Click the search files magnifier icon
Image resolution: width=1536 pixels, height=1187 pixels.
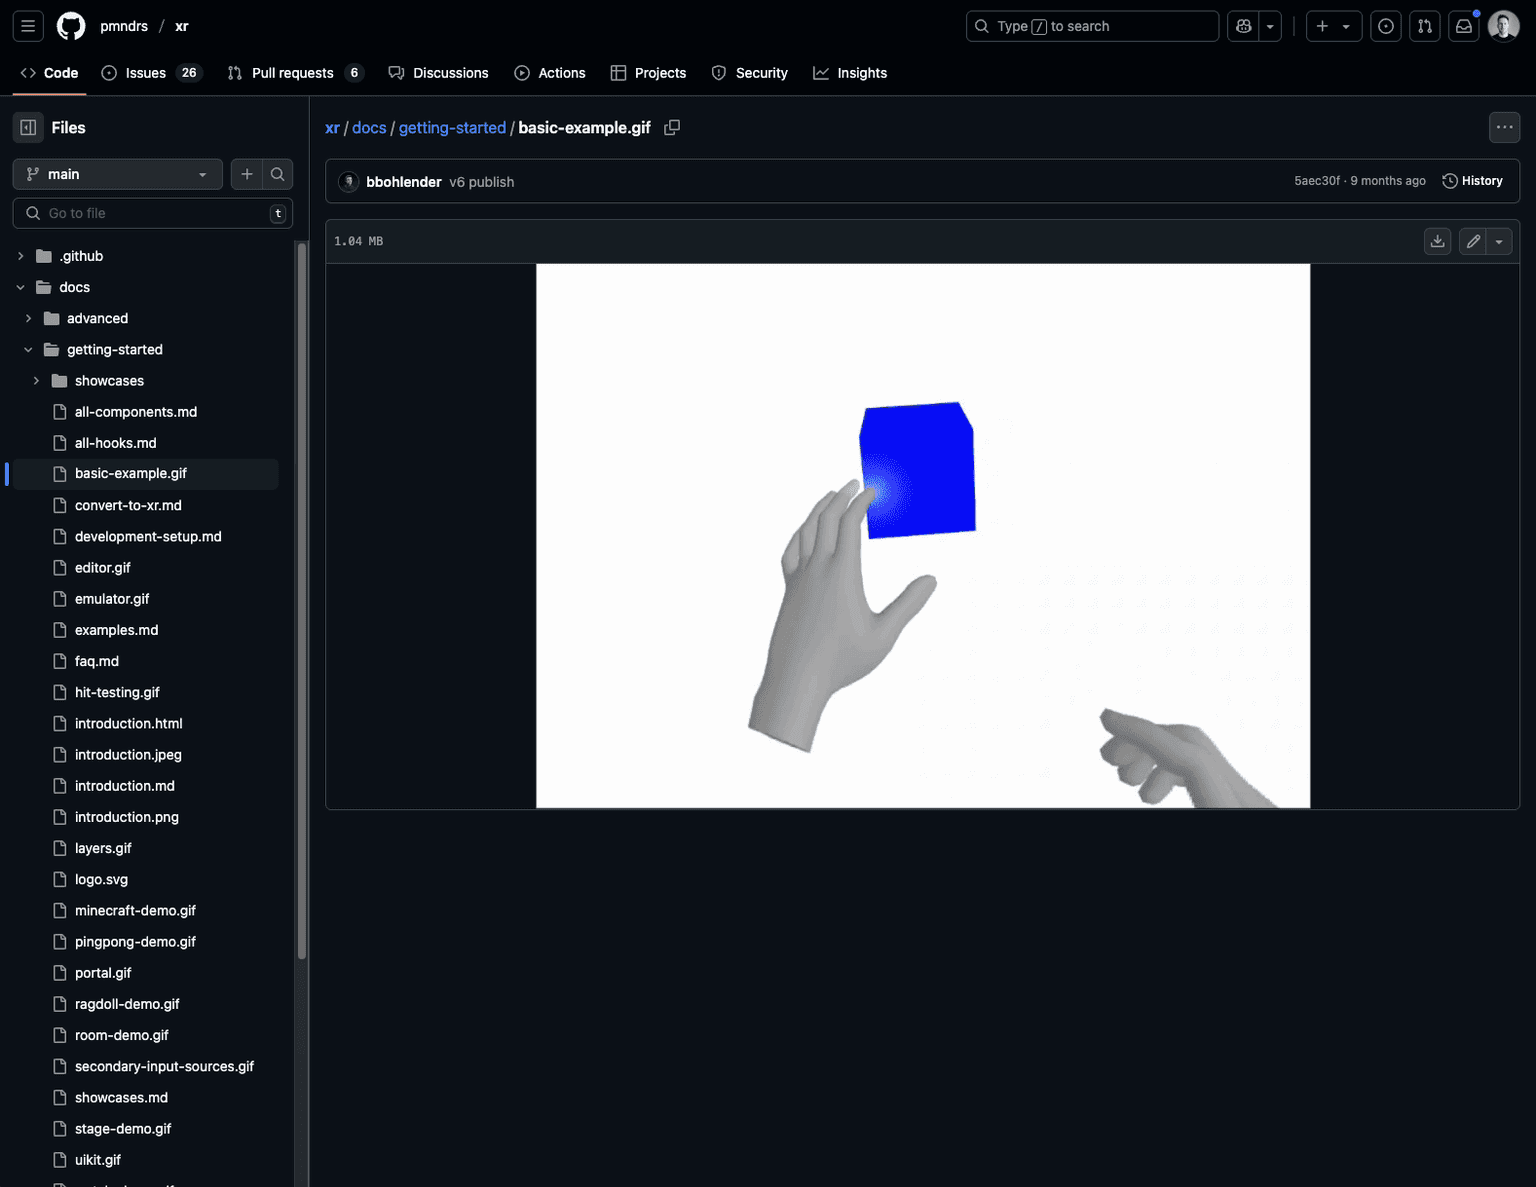277,174
